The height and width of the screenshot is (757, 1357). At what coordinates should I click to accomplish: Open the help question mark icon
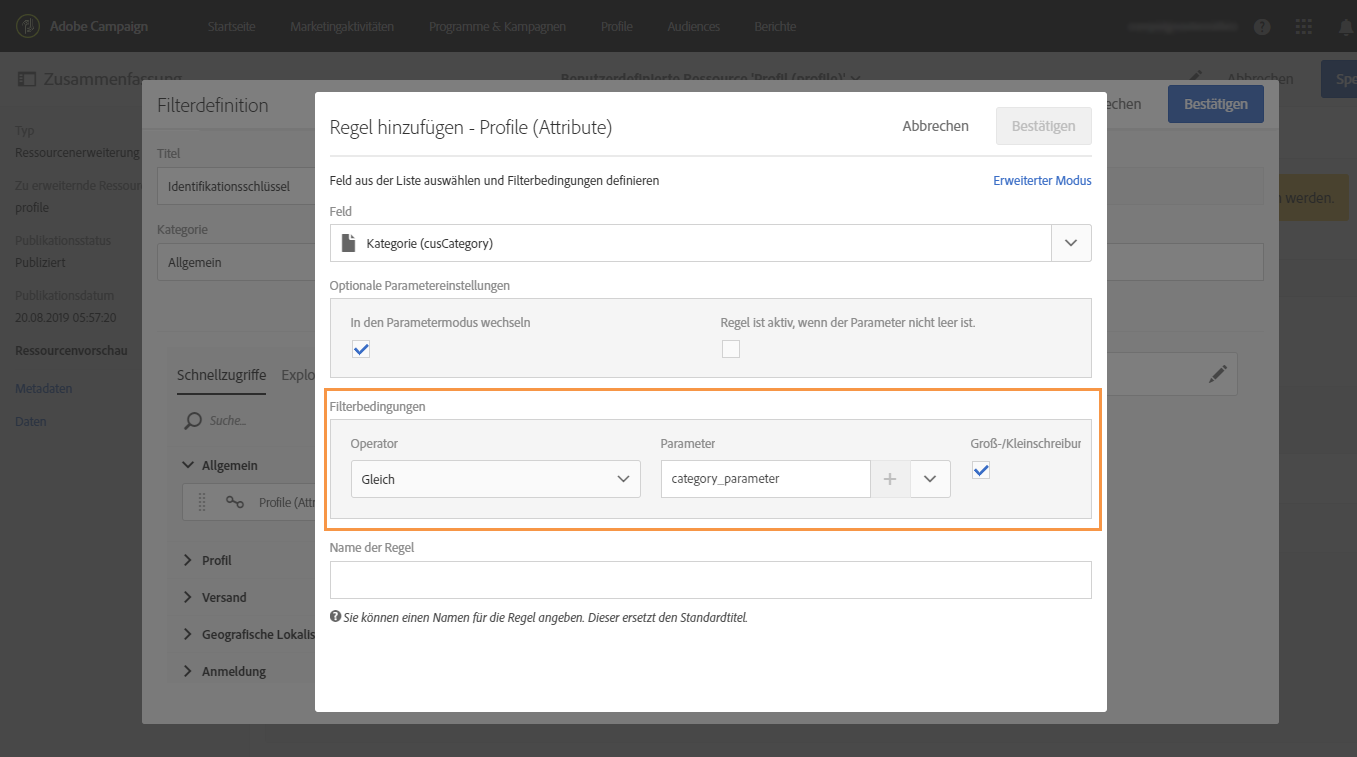click(1262, 27)
